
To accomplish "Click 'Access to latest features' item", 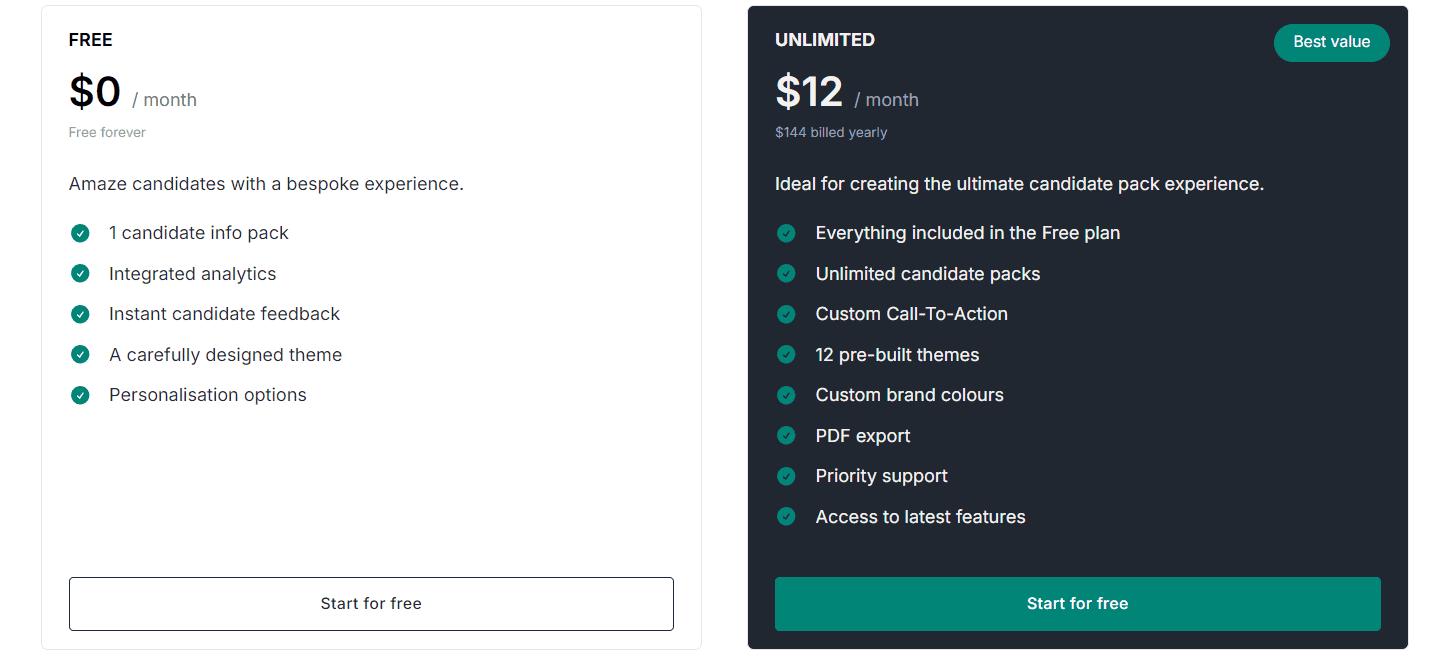I will coord(919,517).
